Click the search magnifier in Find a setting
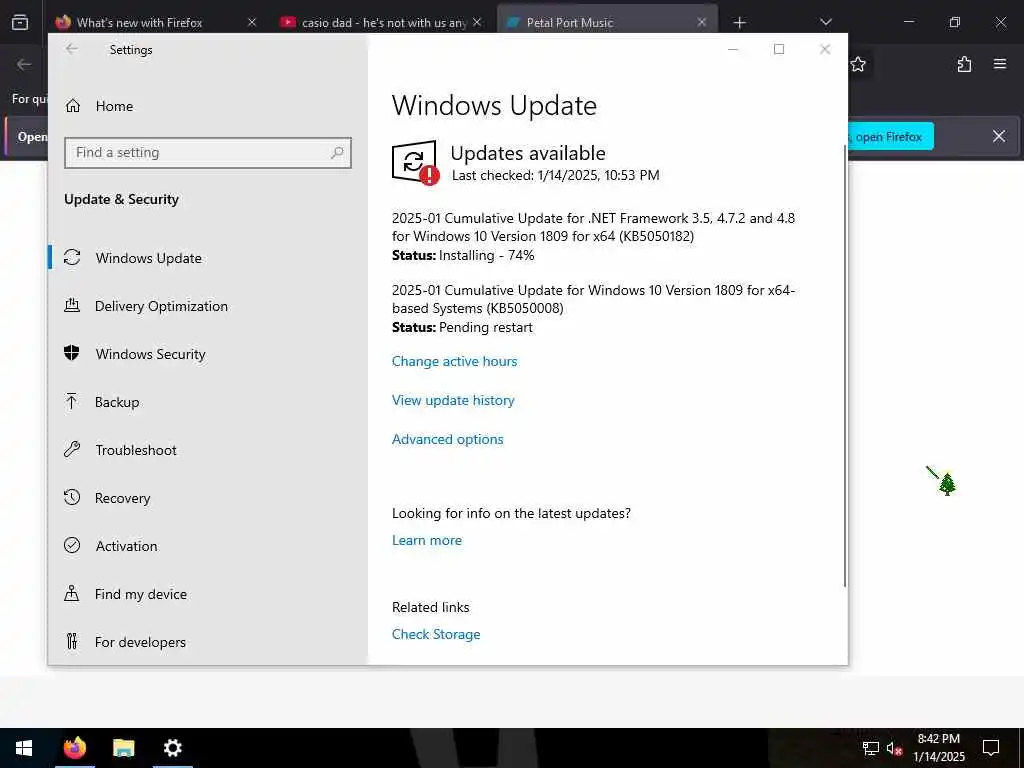 337,153
